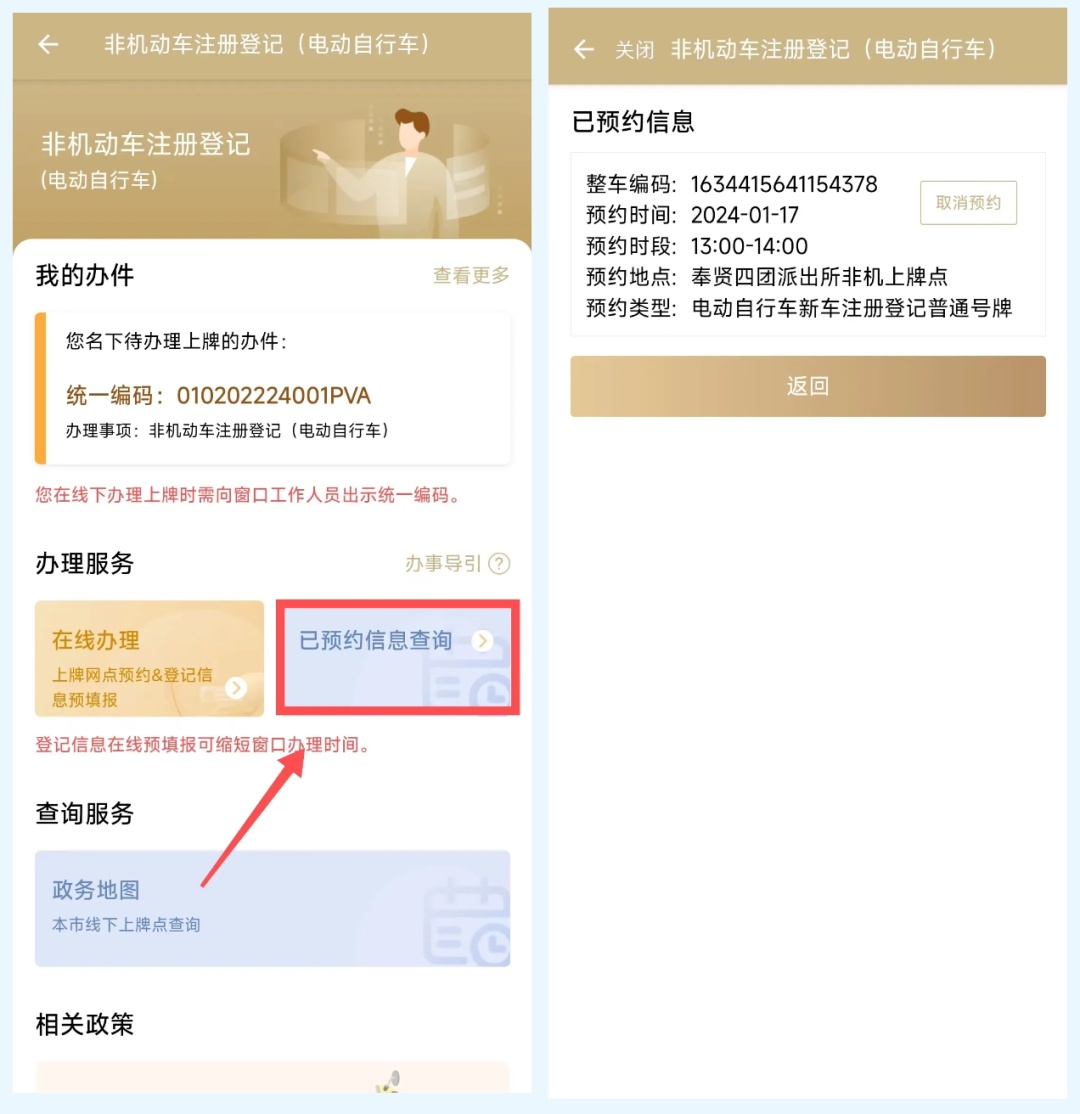This screenshot has width=1080, height=1114.
Task: Open the 在线办理 service card
Action: point(149,659)
